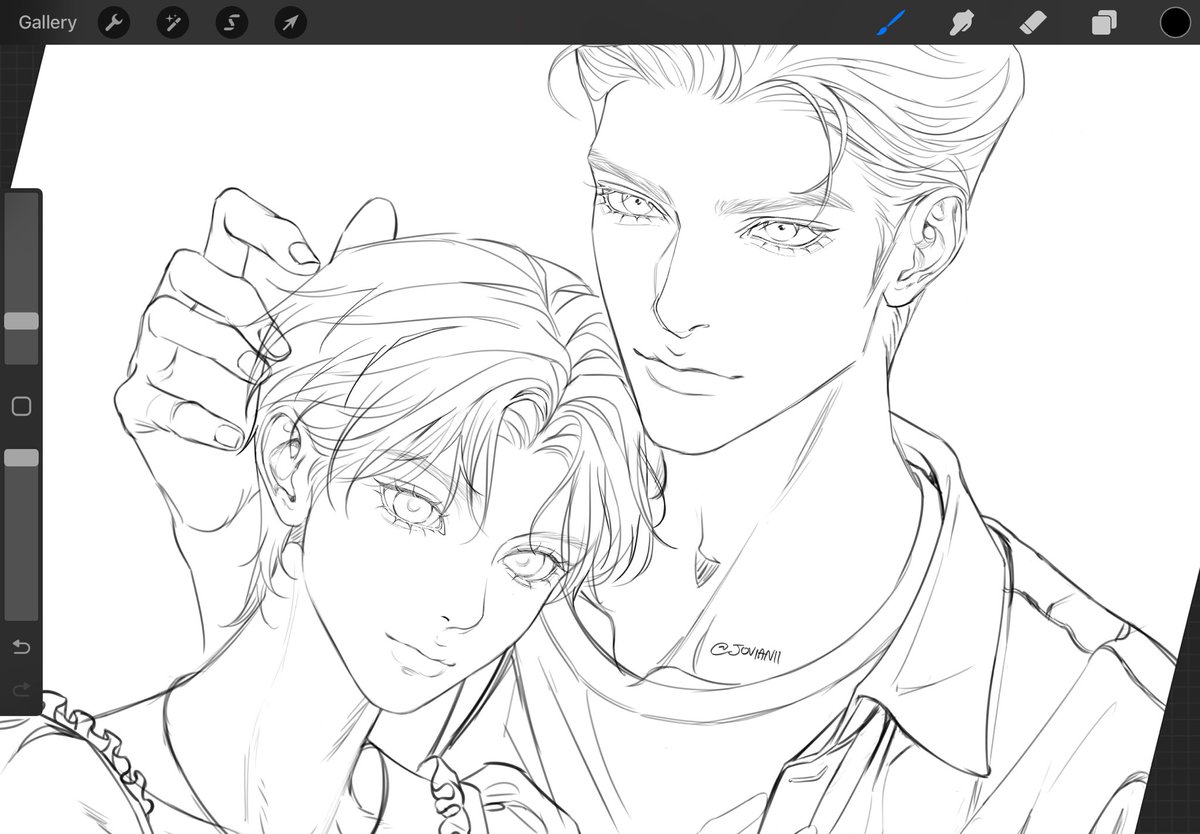Return to the Gallery

pyautogui.click(x=46, y=22)
